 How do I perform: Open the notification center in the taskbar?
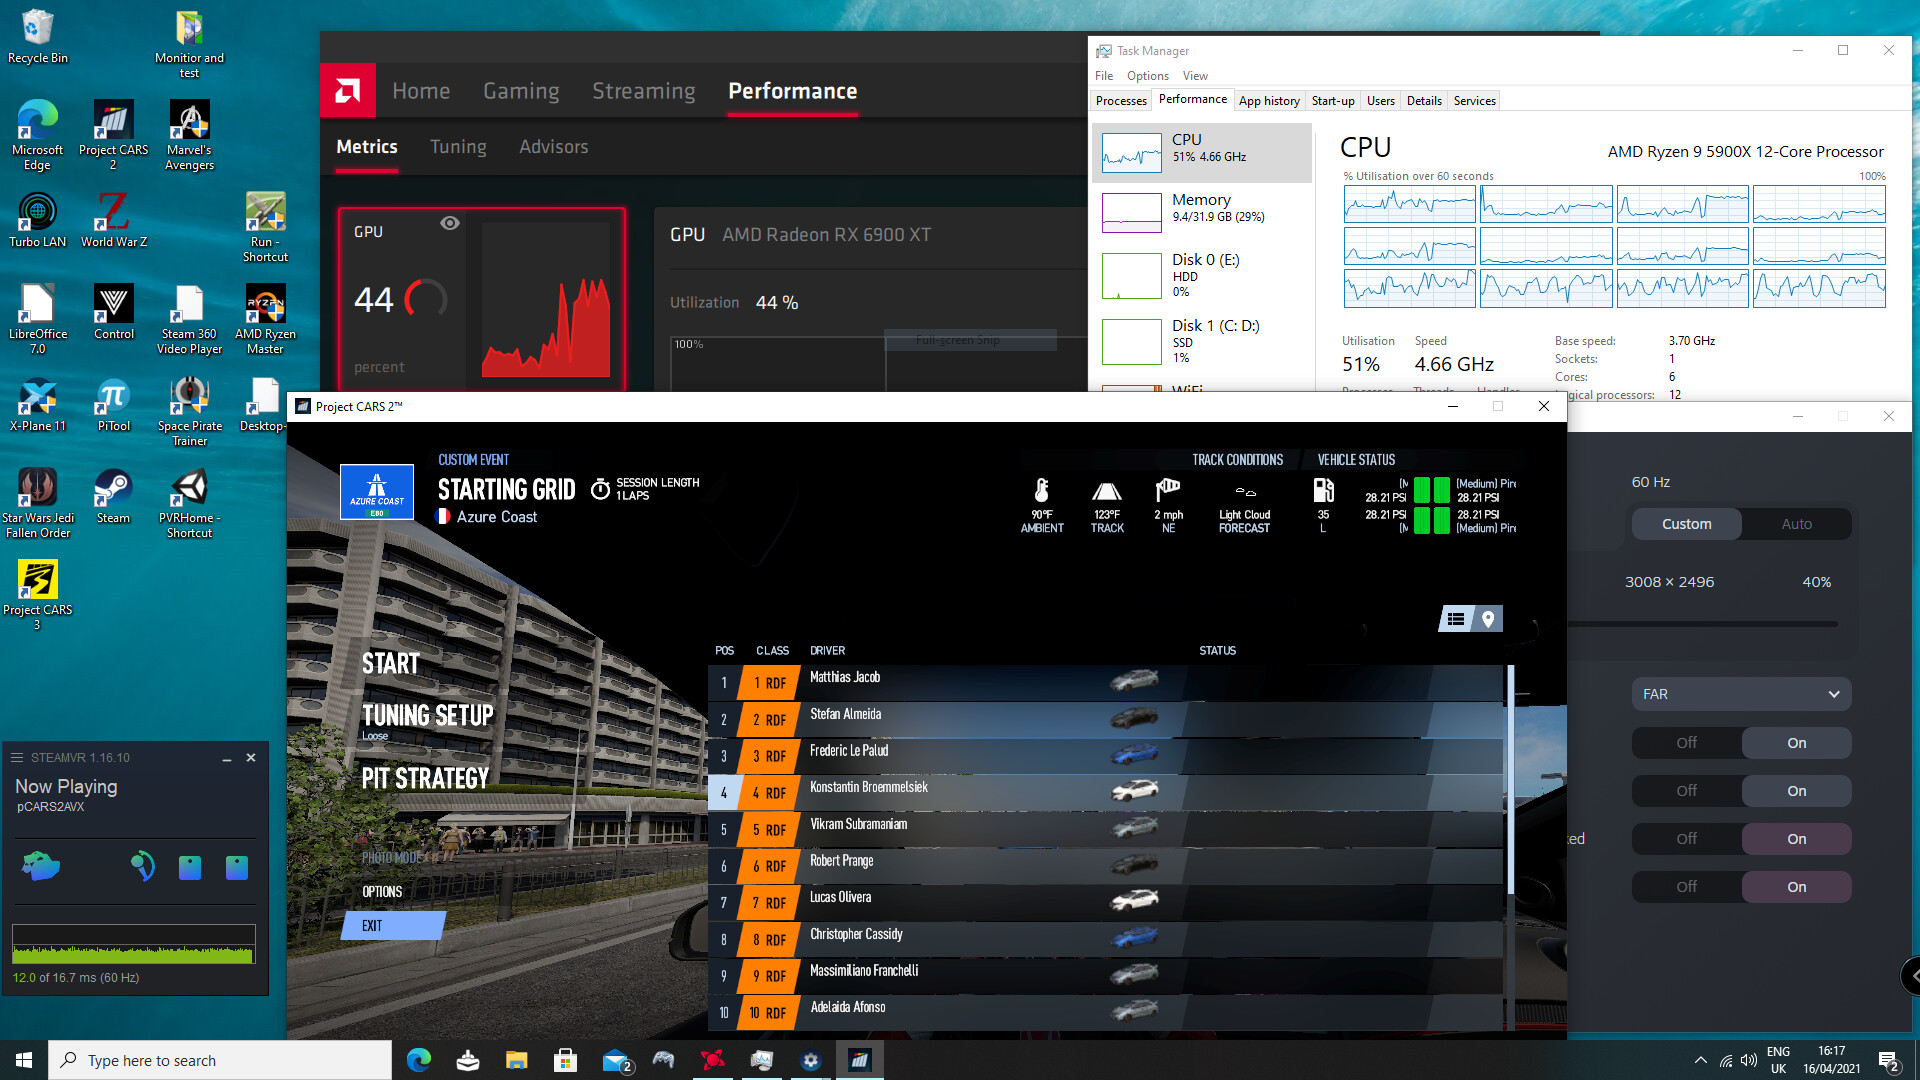pos(1889,1061)
